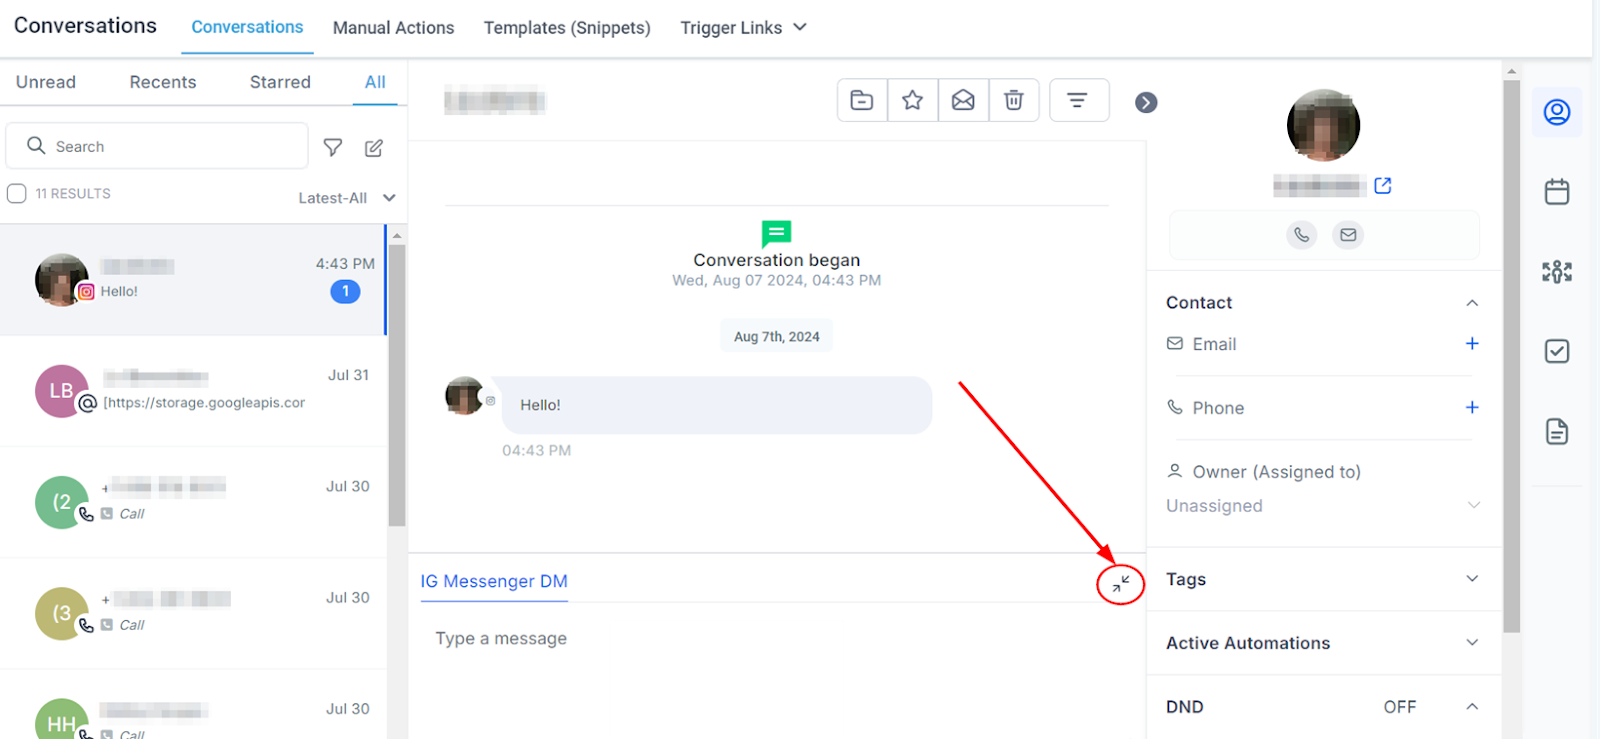Mark conversation as read envelope icon
Image resolution: width=1600 pixels, height=739 pixels.
click(963, 100)
